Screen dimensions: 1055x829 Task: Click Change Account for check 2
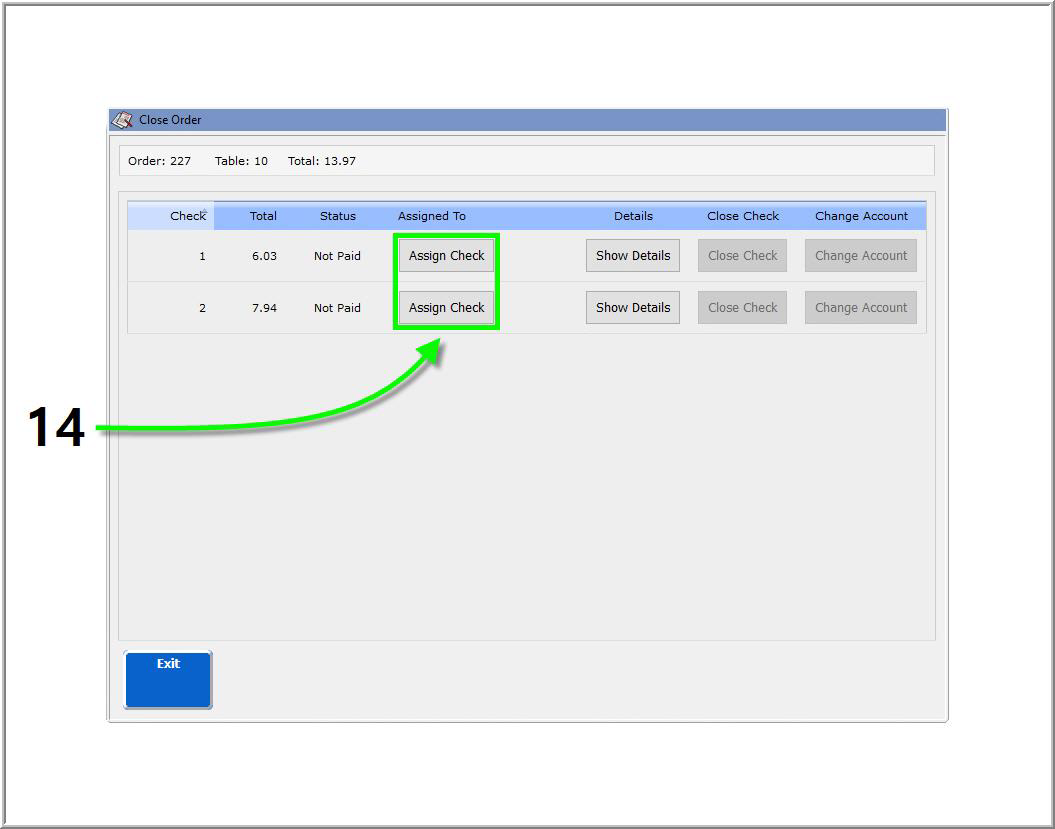click(860, 308)
